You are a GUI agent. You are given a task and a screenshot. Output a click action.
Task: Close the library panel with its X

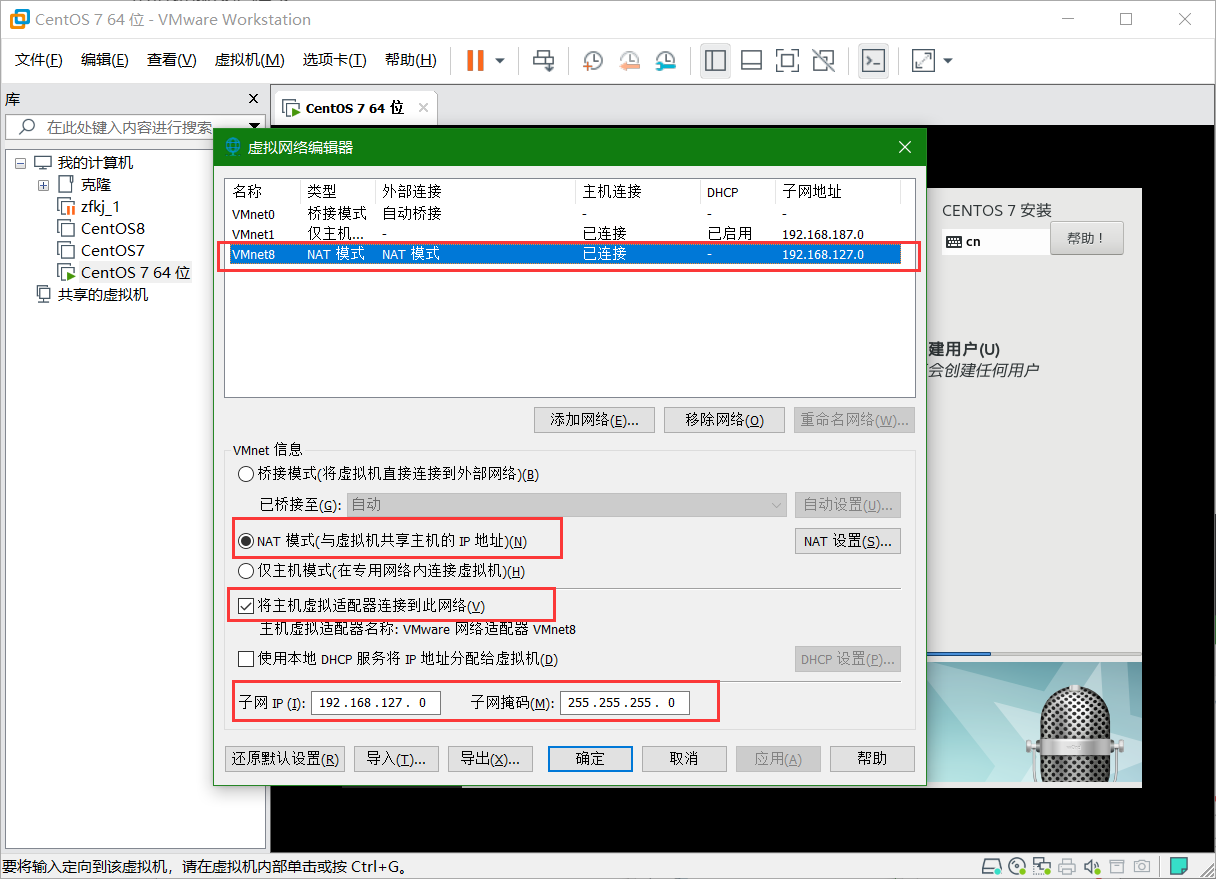point(253,99)
